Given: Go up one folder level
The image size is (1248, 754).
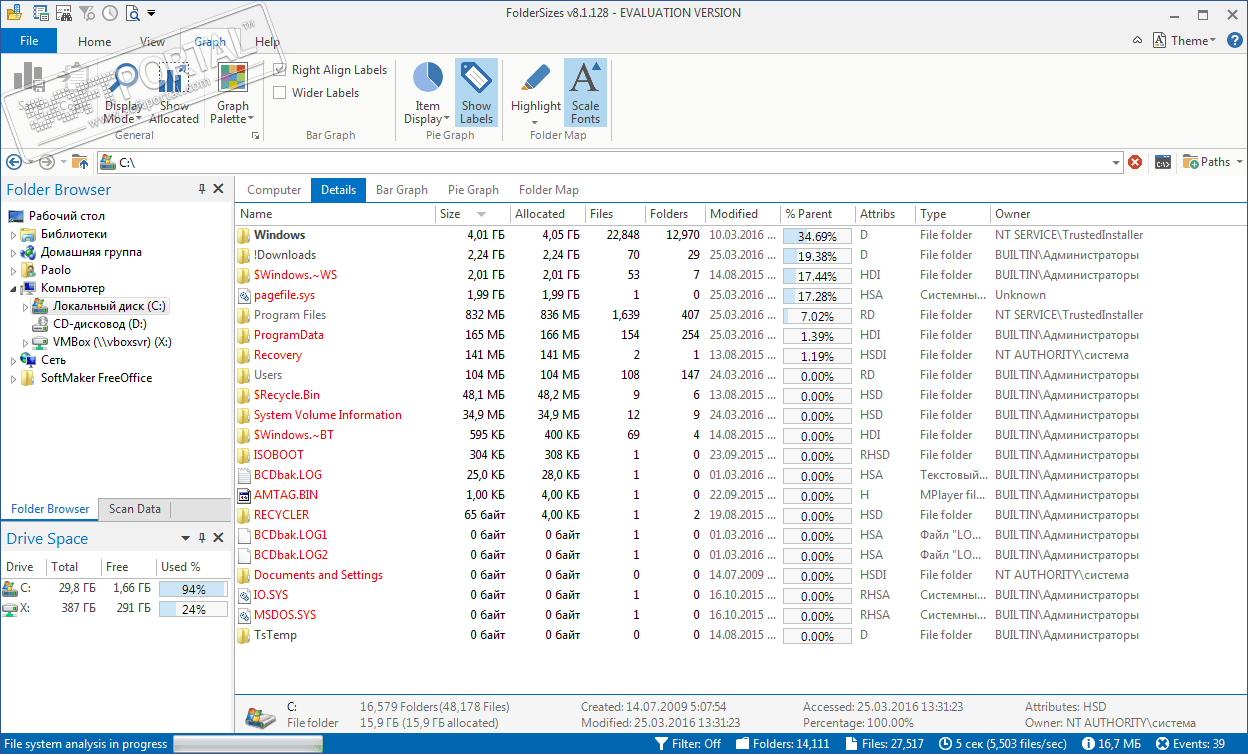Looking at the screenshot, I should point(81,162).
